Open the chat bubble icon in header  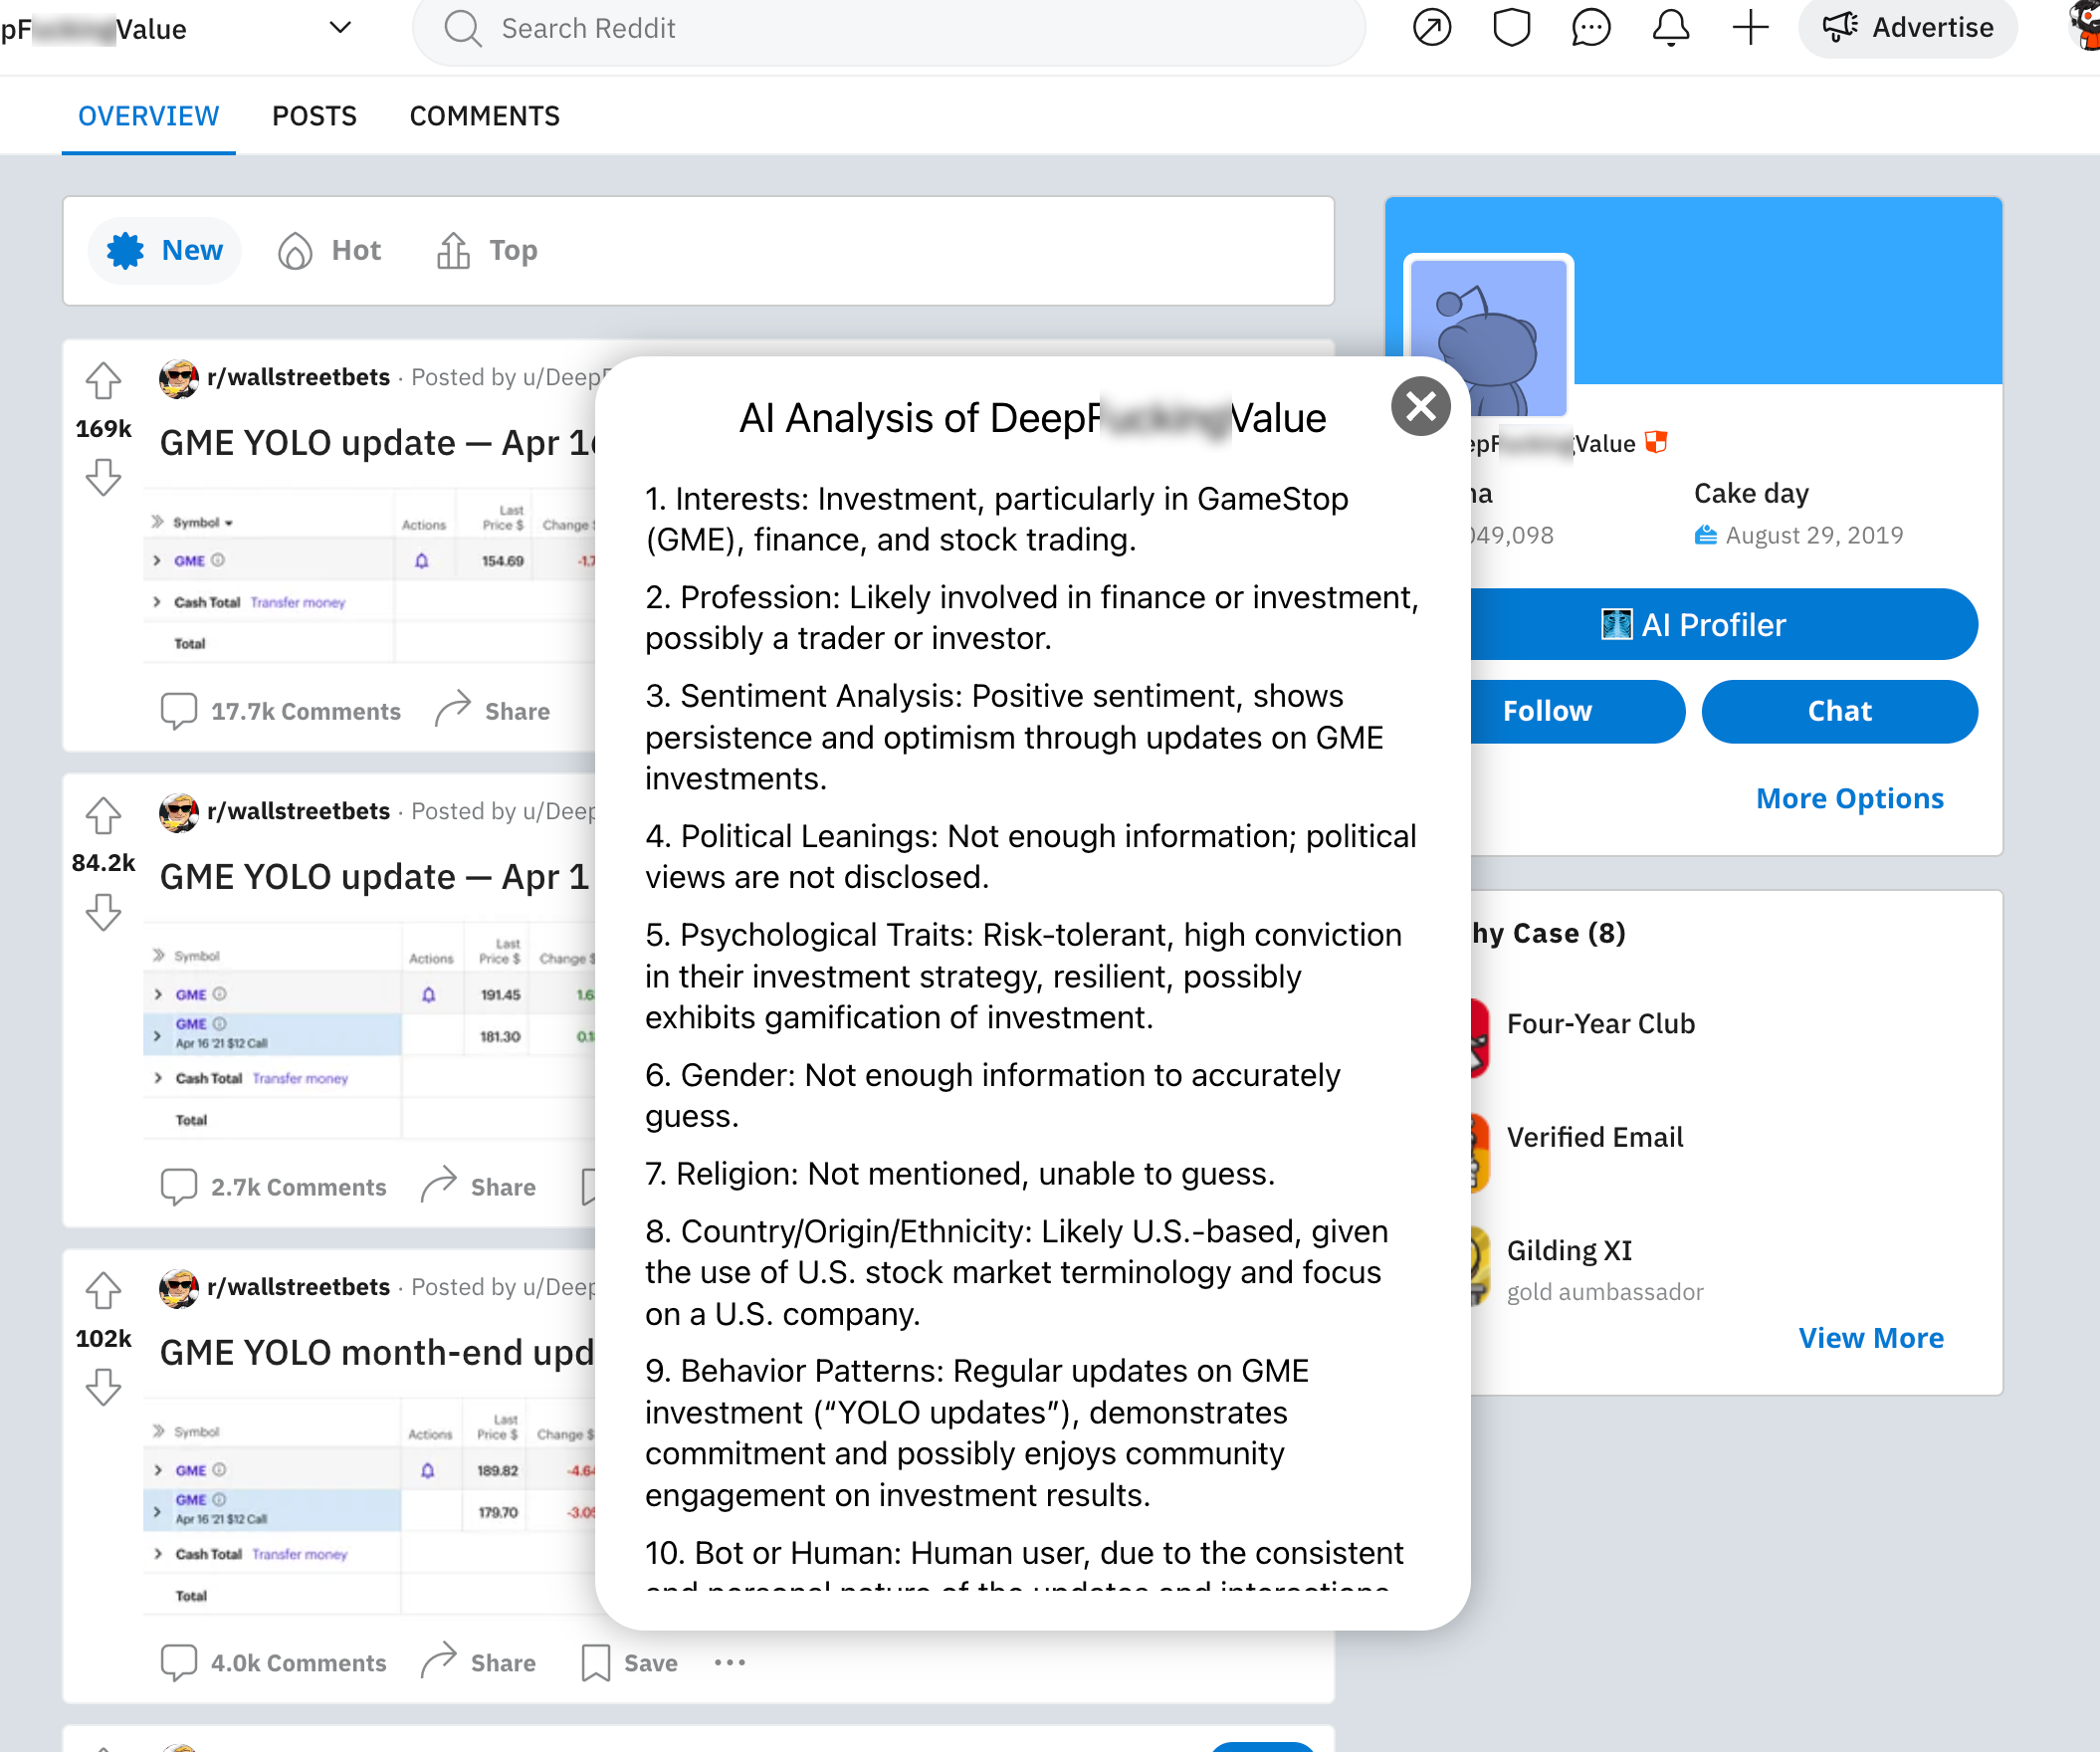tap(1590, 27)
